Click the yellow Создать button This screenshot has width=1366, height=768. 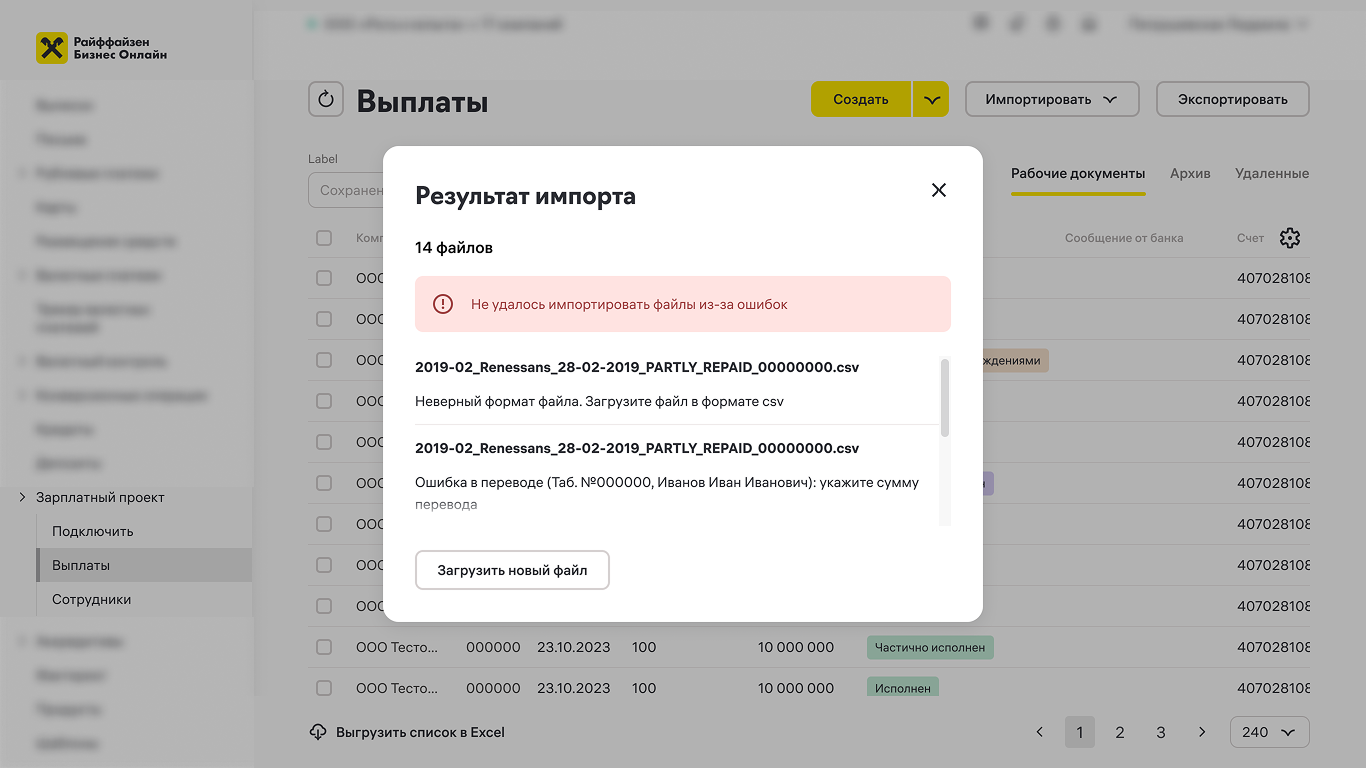point(861,99)
